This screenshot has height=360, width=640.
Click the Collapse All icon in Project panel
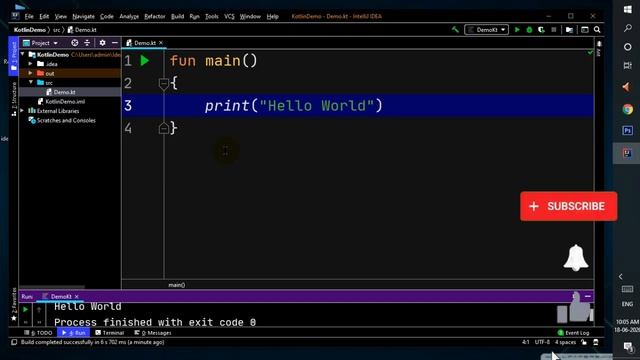(87, 43)
